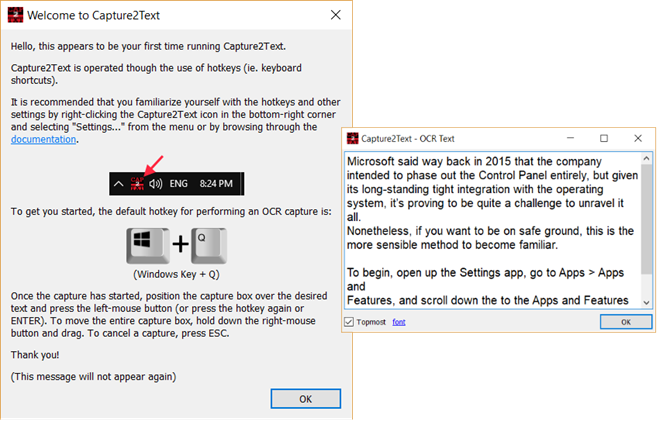
Task: Toggle the Topmost checkbox in the OCR Text window
Action: pyautogui.click(x=349, y=322)
